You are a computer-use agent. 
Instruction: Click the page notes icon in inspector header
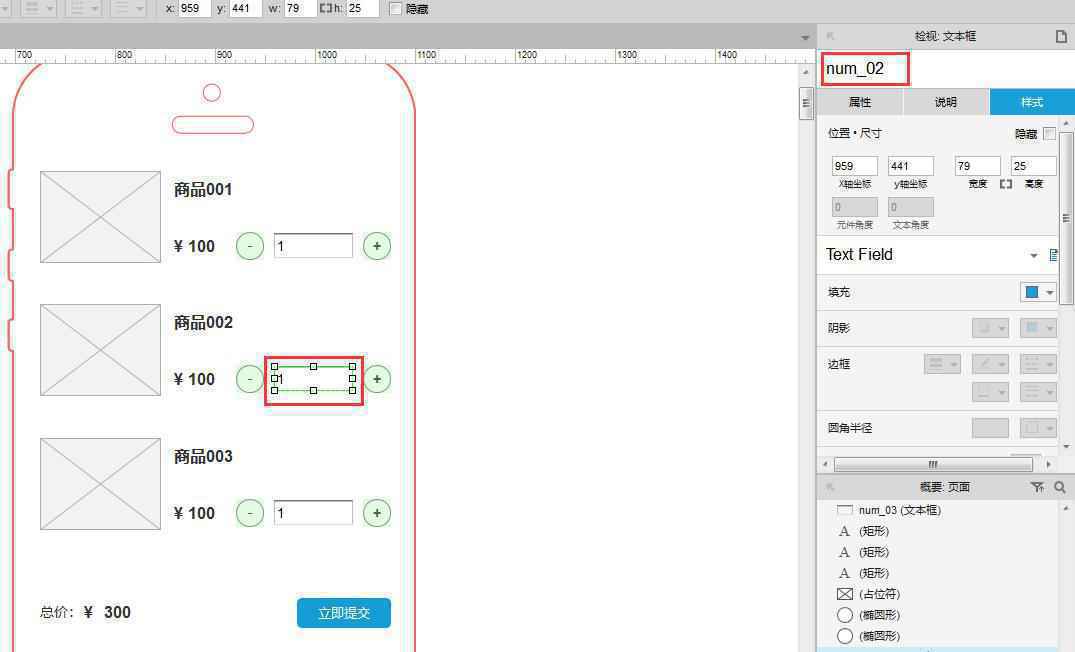click(1061, 36)
